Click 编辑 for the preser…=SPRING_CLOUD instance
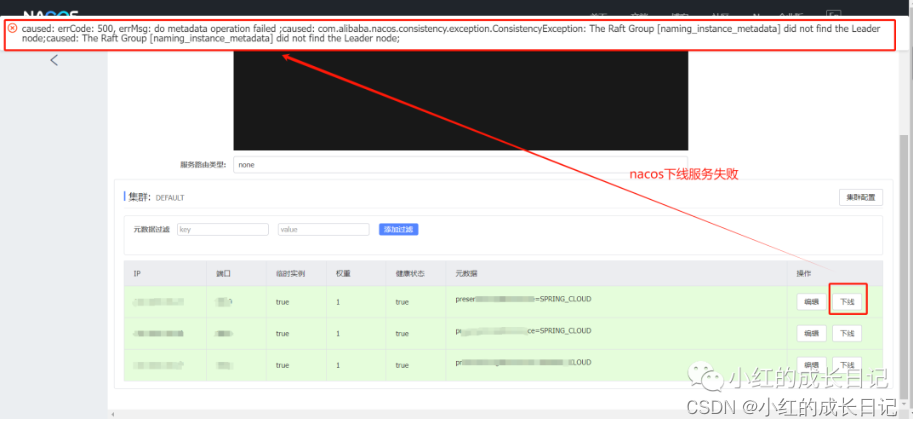 click(x=811, y=302)
